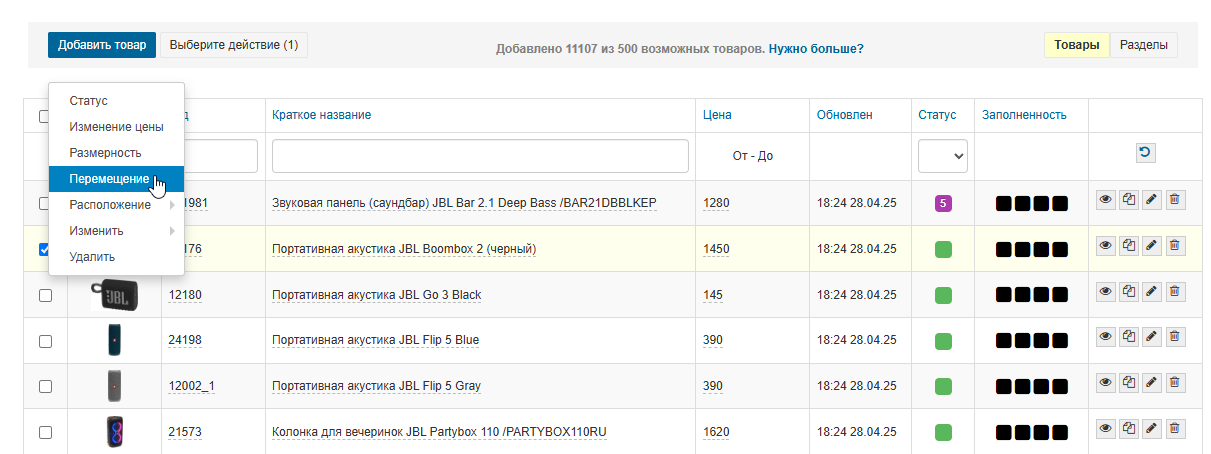The height and width of the screenshot is (454, 1211).
Task: Duplicate the JBL Boombox 2 product
Action: [x=1129, y=245]
